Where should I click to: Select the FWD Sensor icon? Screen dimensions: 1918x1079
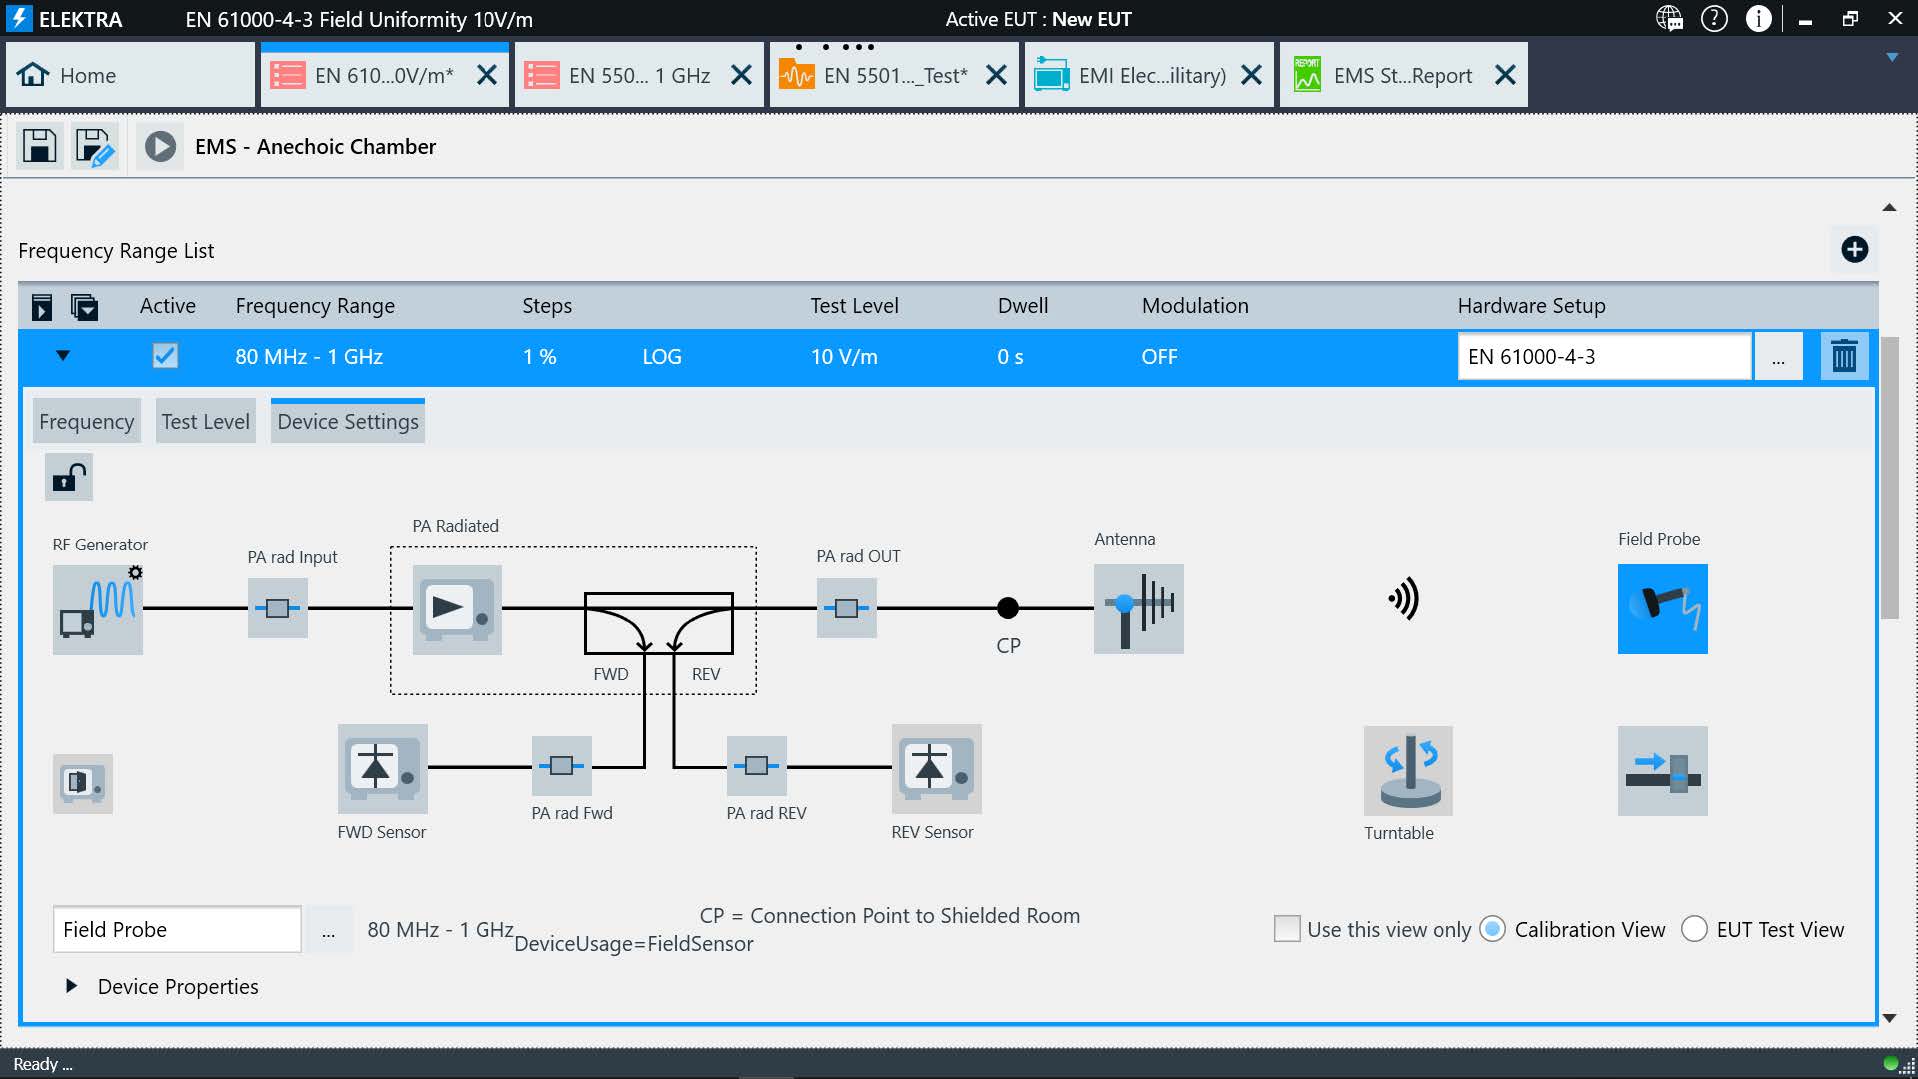(382, 768)
